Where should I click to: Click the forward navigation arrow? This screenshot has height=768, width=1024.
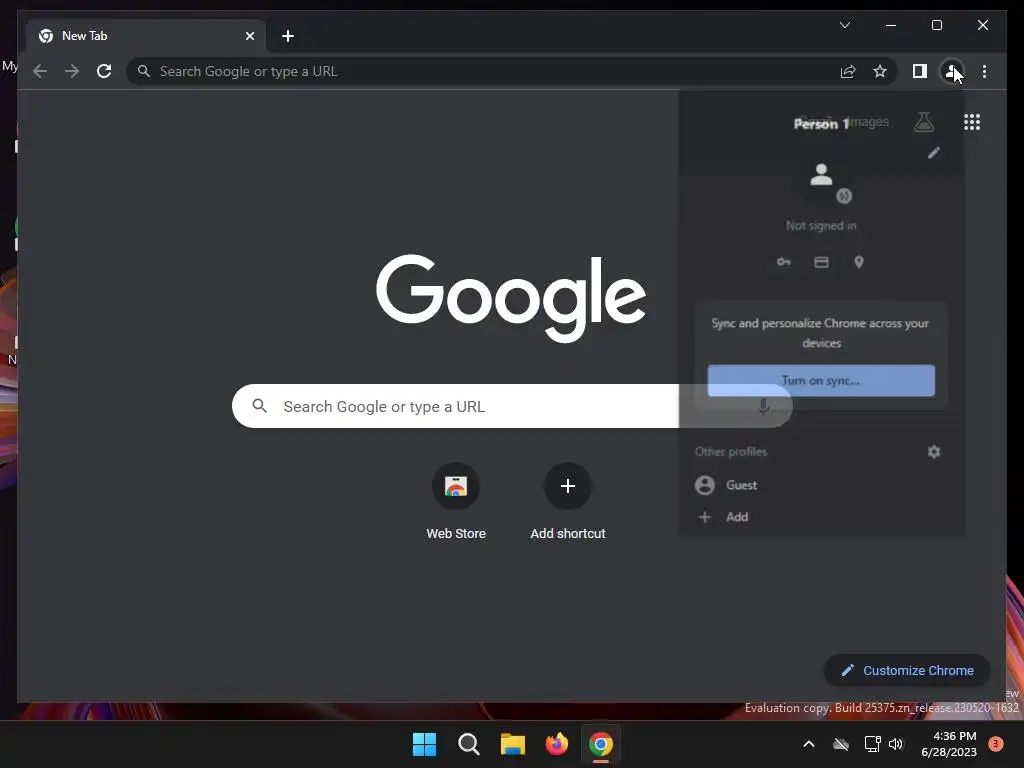click(72, 71)
